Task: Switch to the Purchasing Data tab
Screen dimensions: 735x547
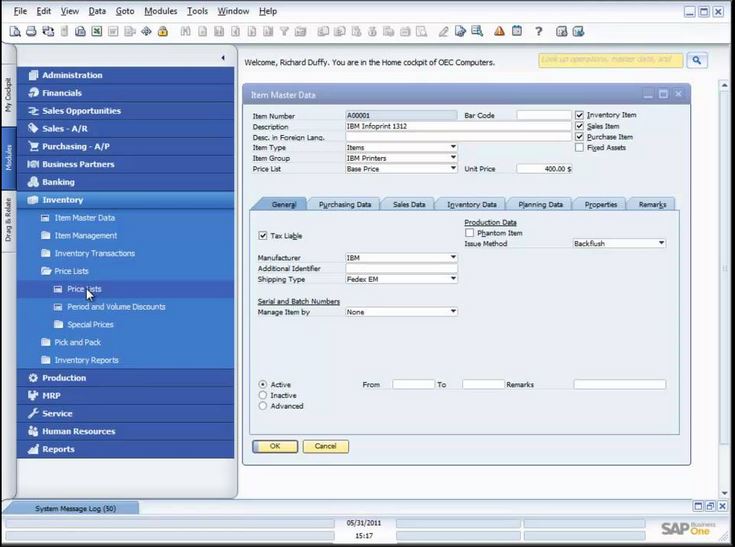Action: tap(345, 204)
